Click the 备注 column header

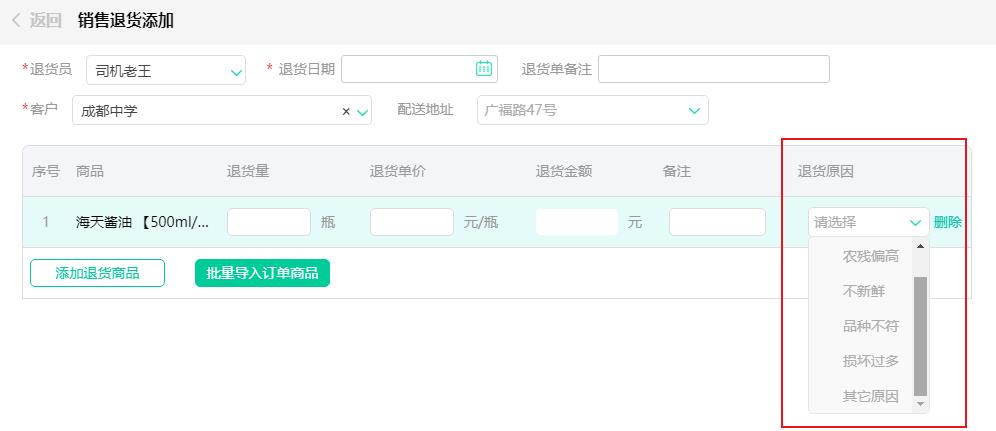(x=676, y=171)
